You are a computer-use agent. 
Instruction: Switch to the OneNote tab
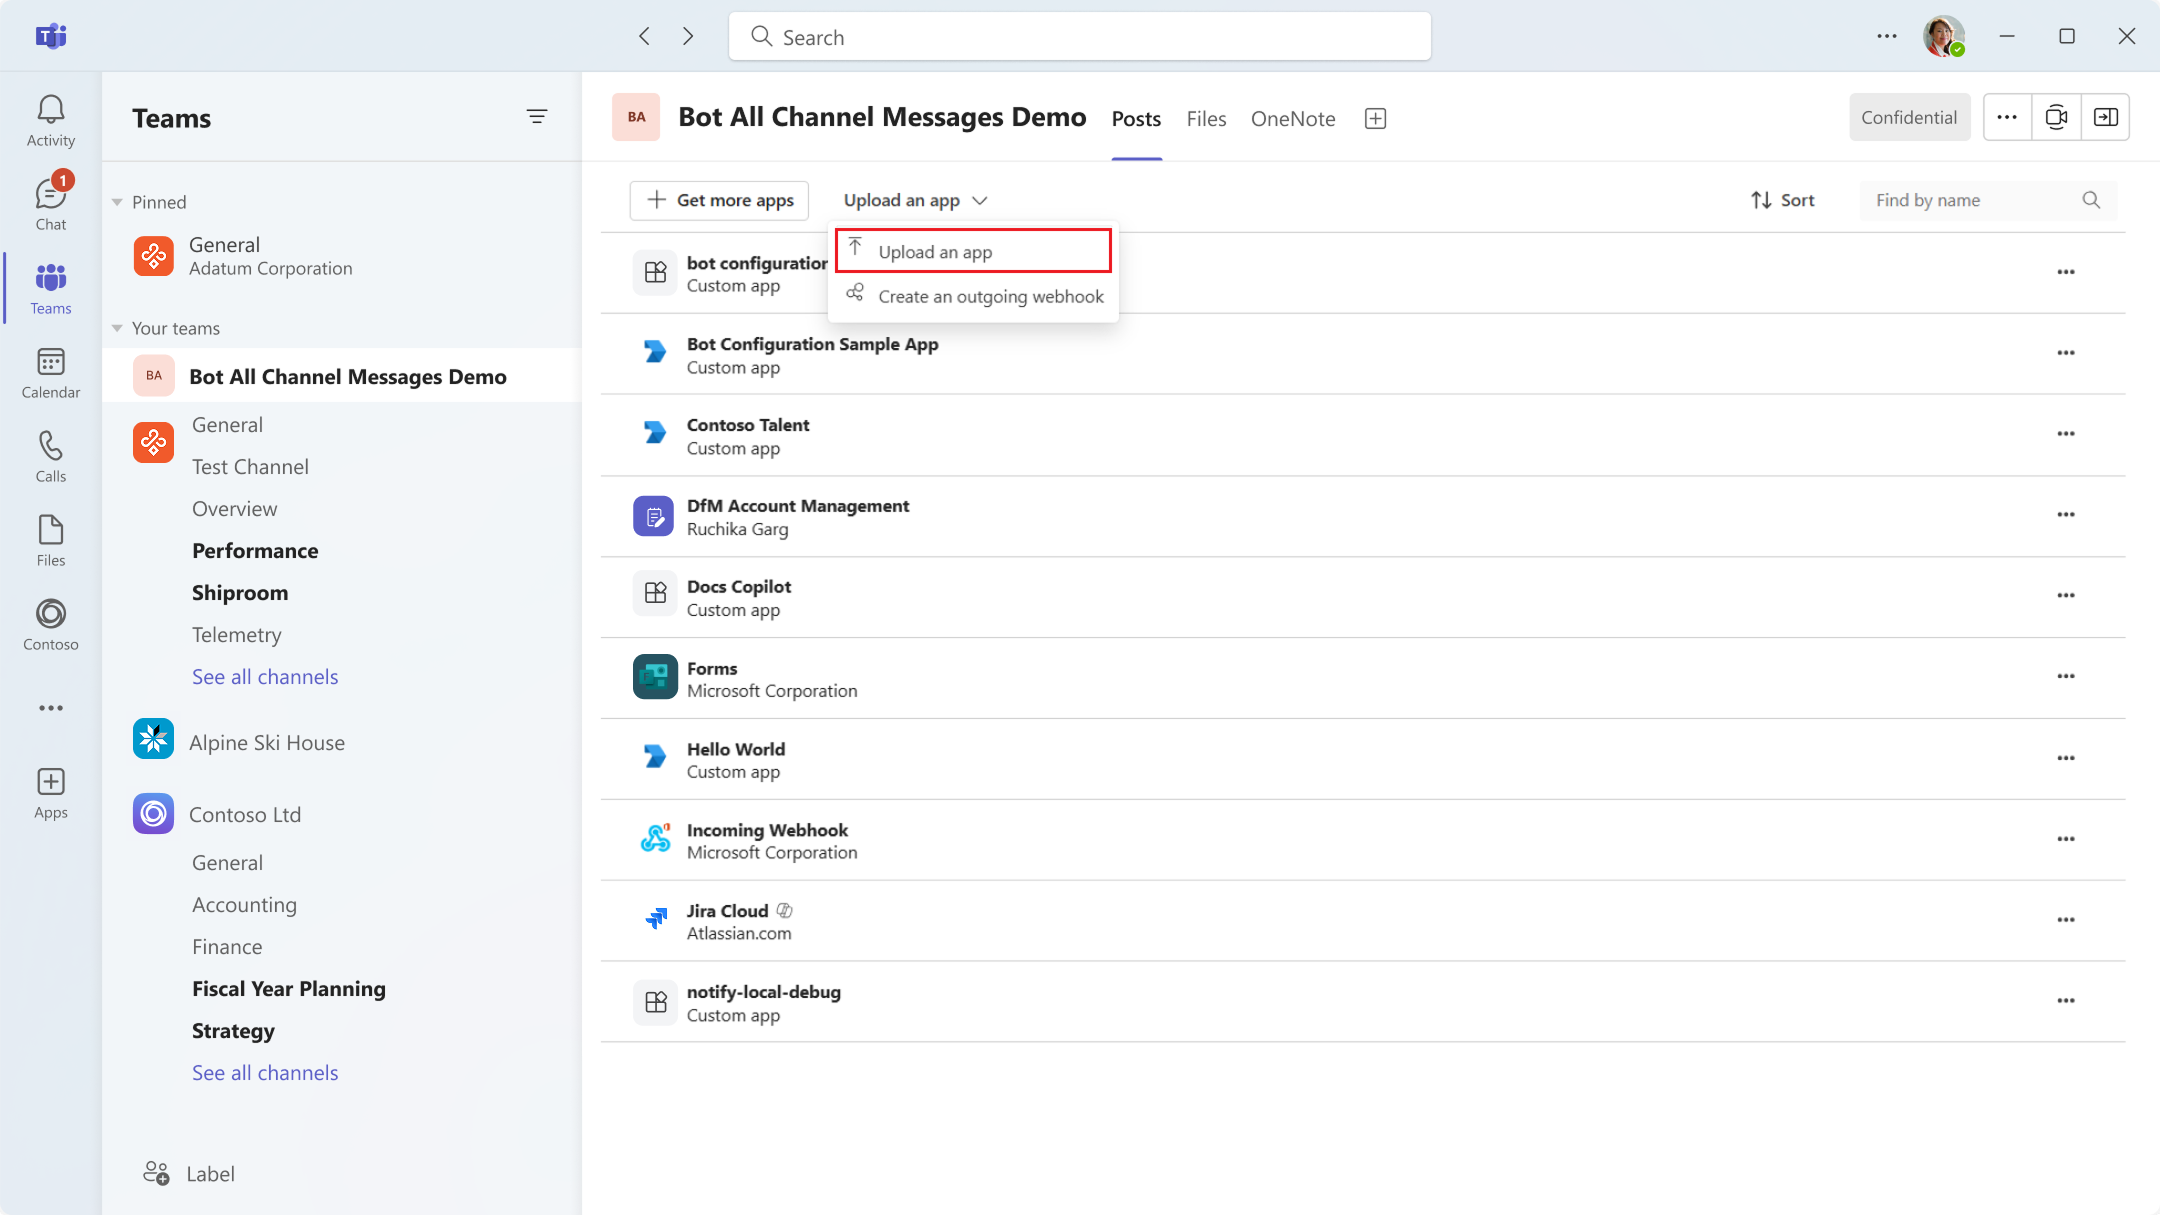1293,118
